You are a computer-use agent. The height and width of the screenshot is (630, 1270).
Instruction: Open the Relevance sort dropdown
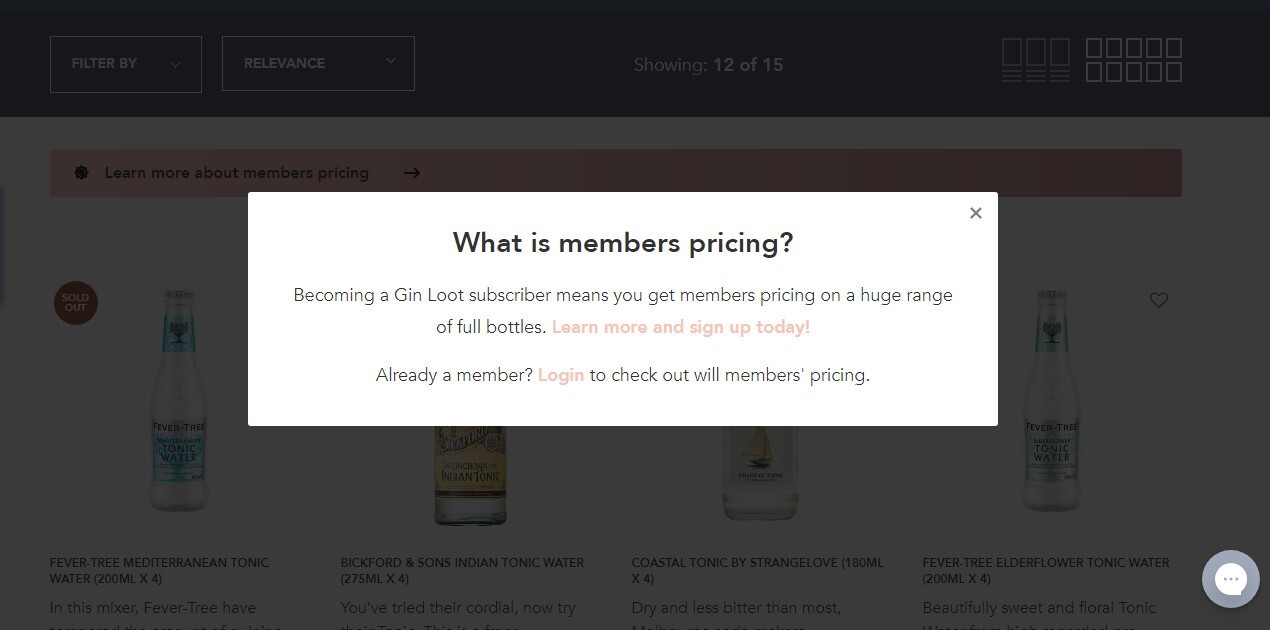click(318, 63)
